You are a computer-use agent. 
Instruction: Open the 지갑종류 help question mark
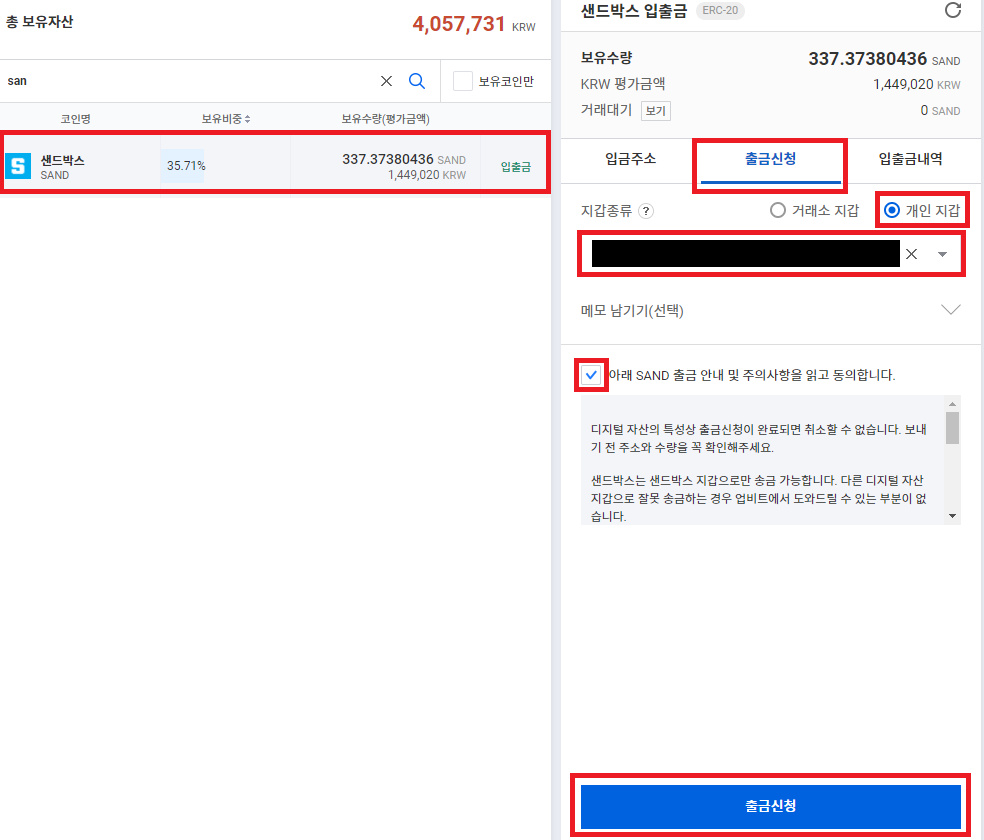coord(646,211)
